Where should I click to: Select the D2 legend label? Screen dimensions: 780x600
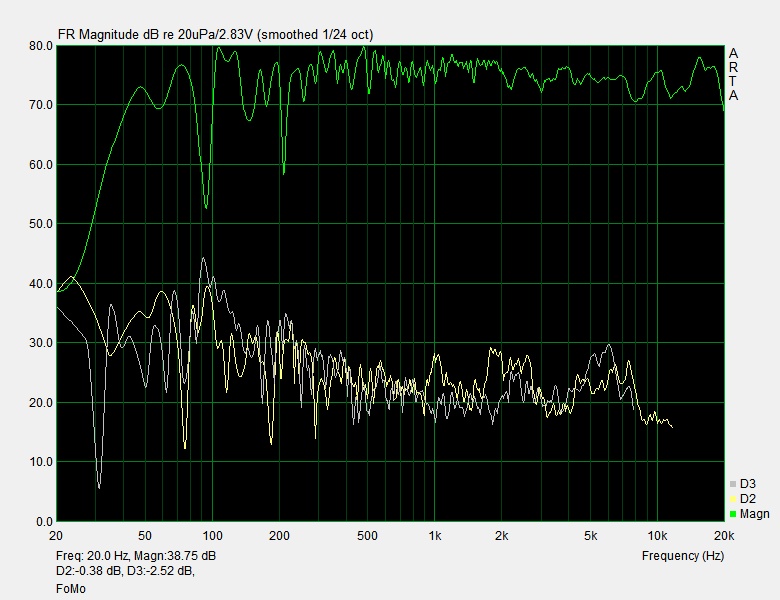pos(748,499)
